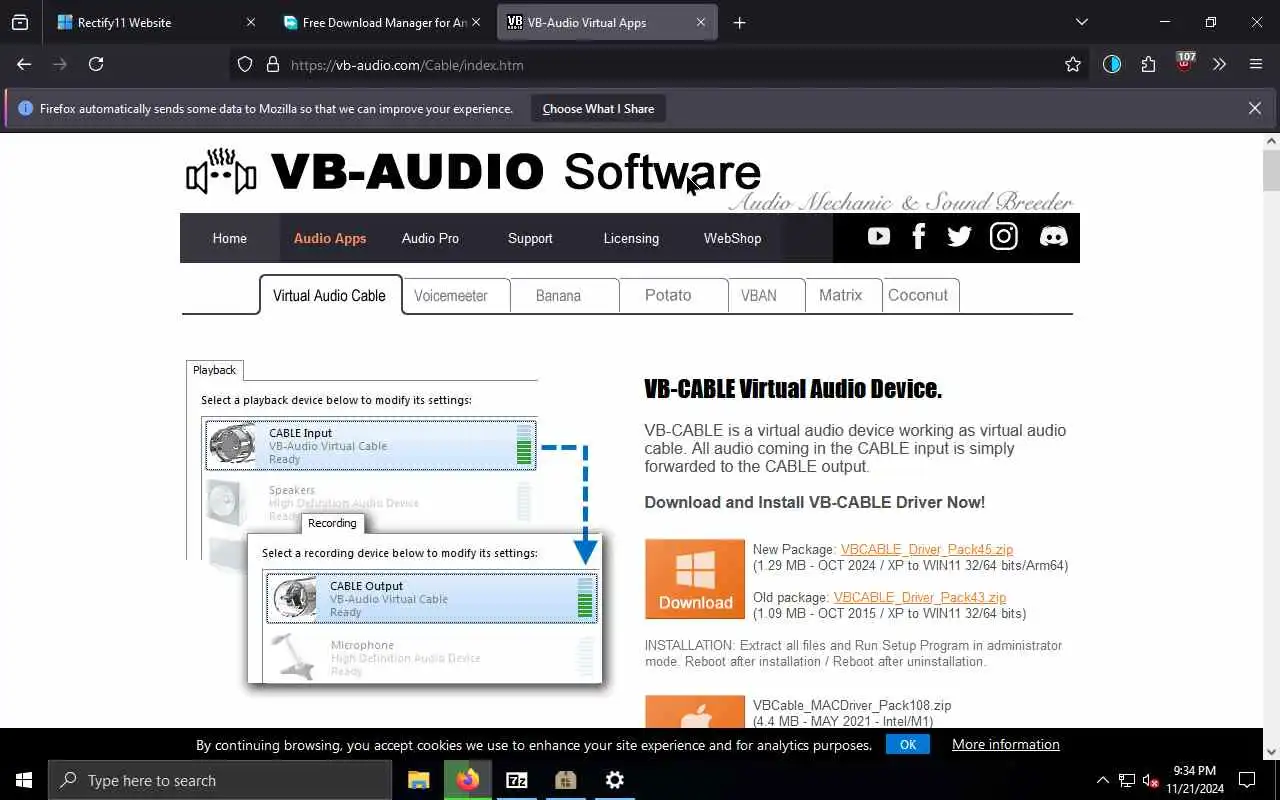This screenshot has height=800, width=1280.
Task: Open the WebShop menu item
Action: point(732,238)
